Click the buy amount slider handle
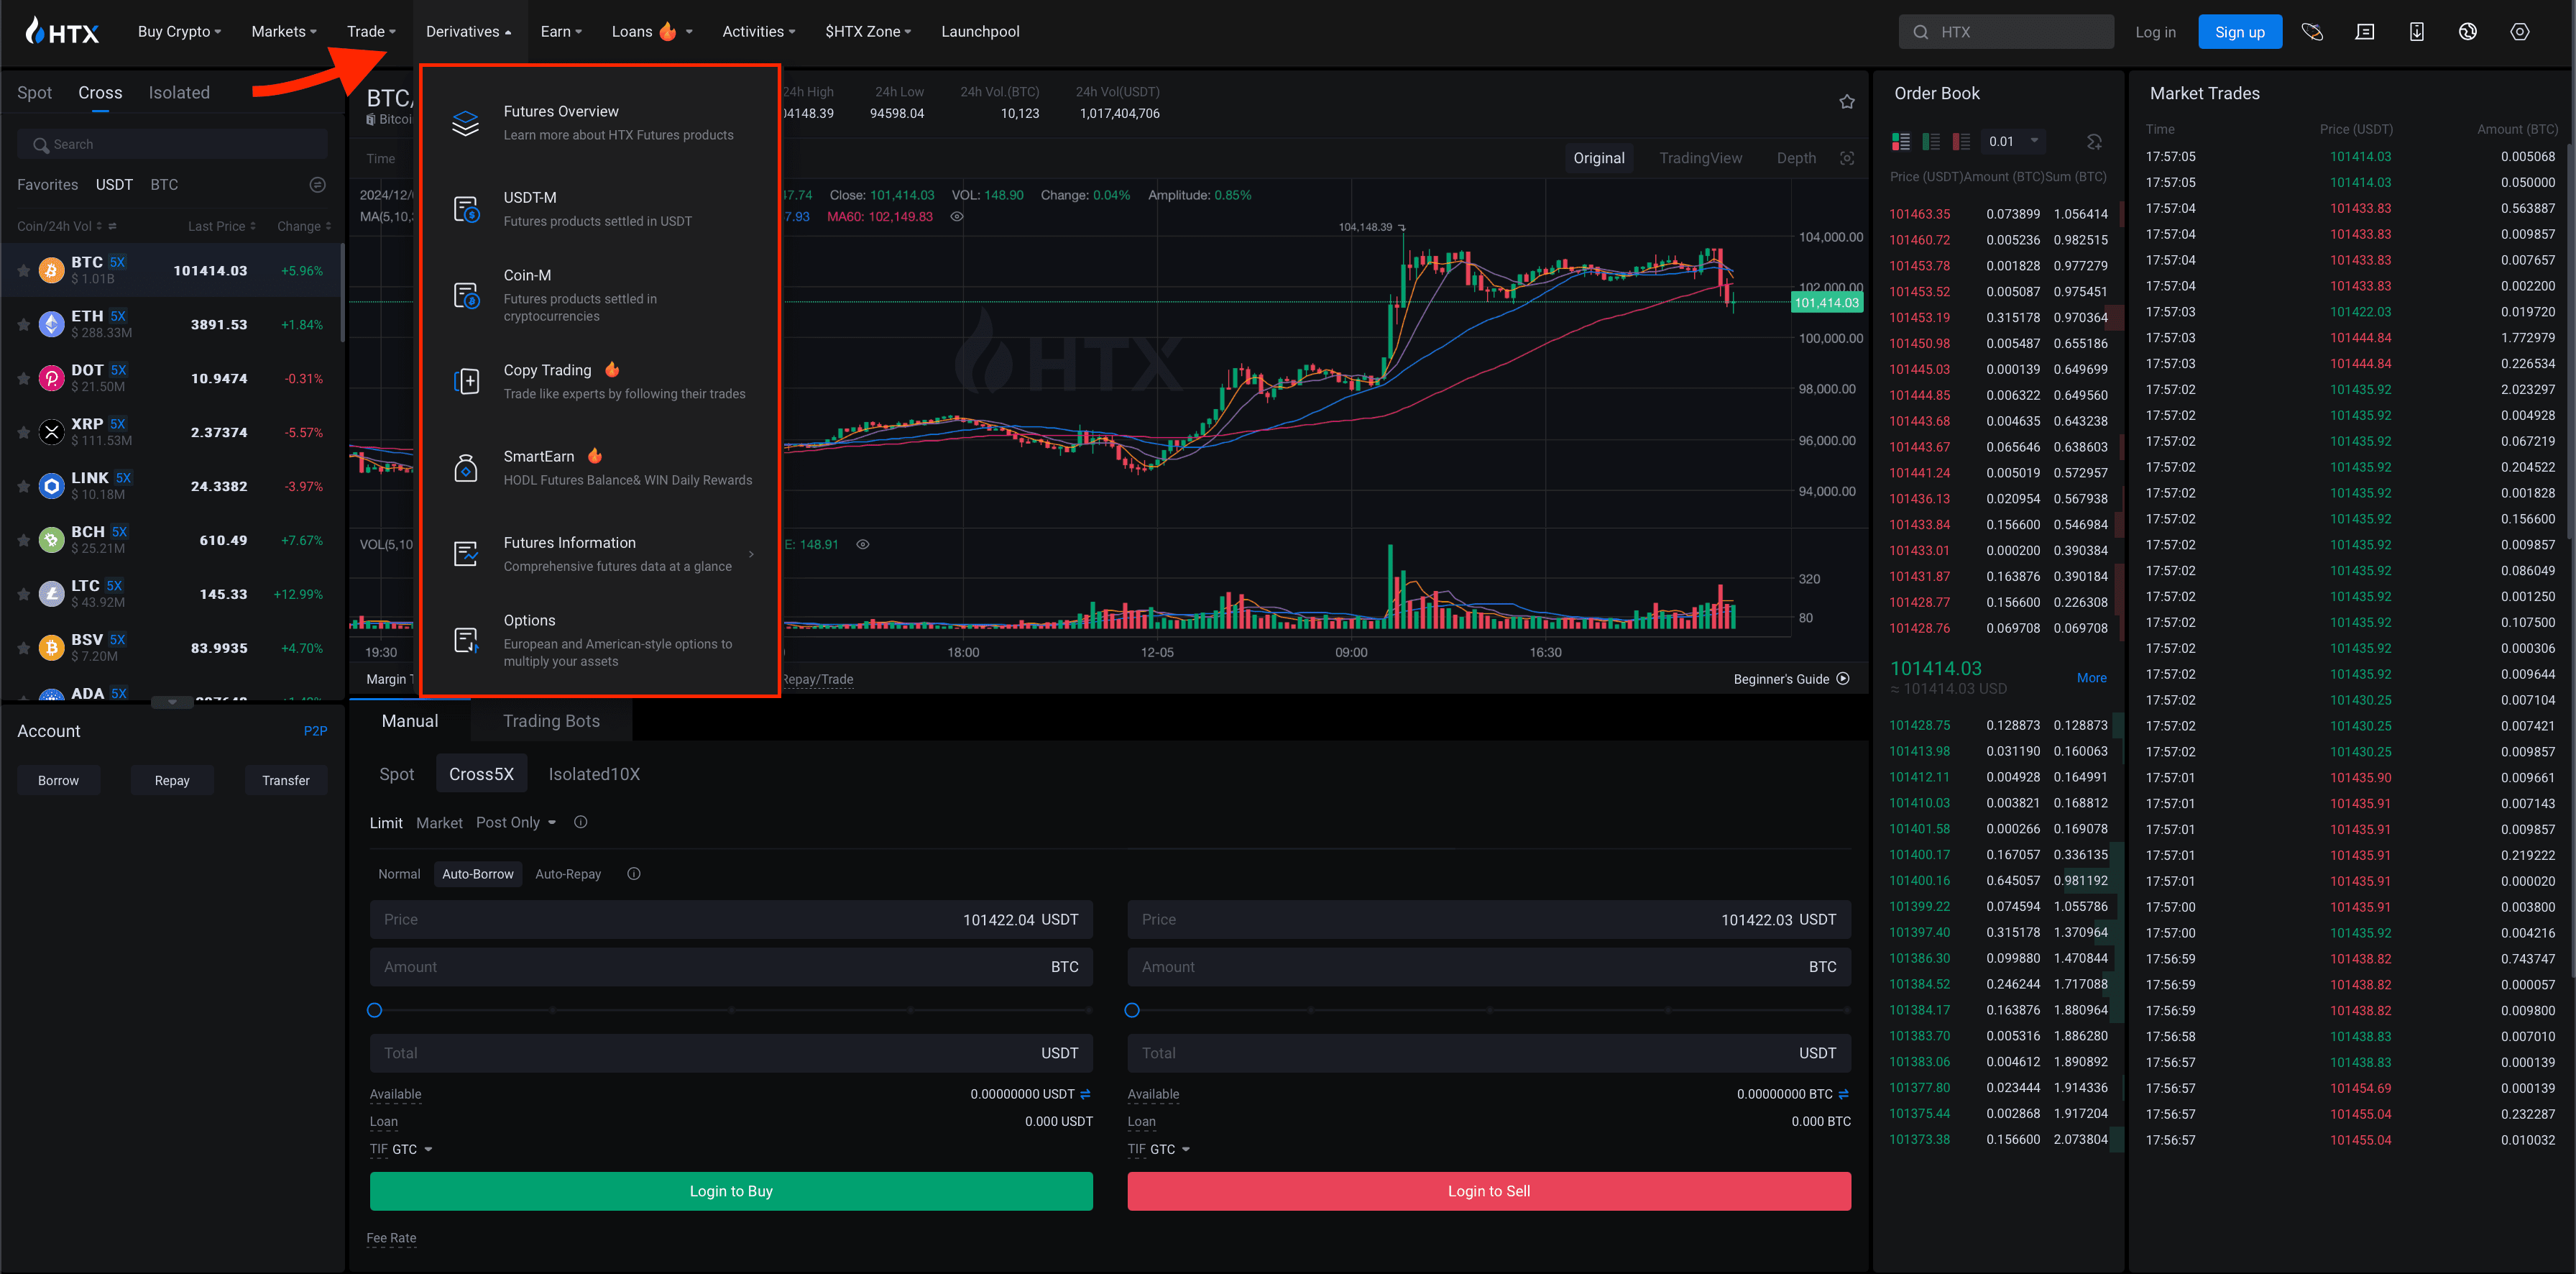 point(375,1010)
